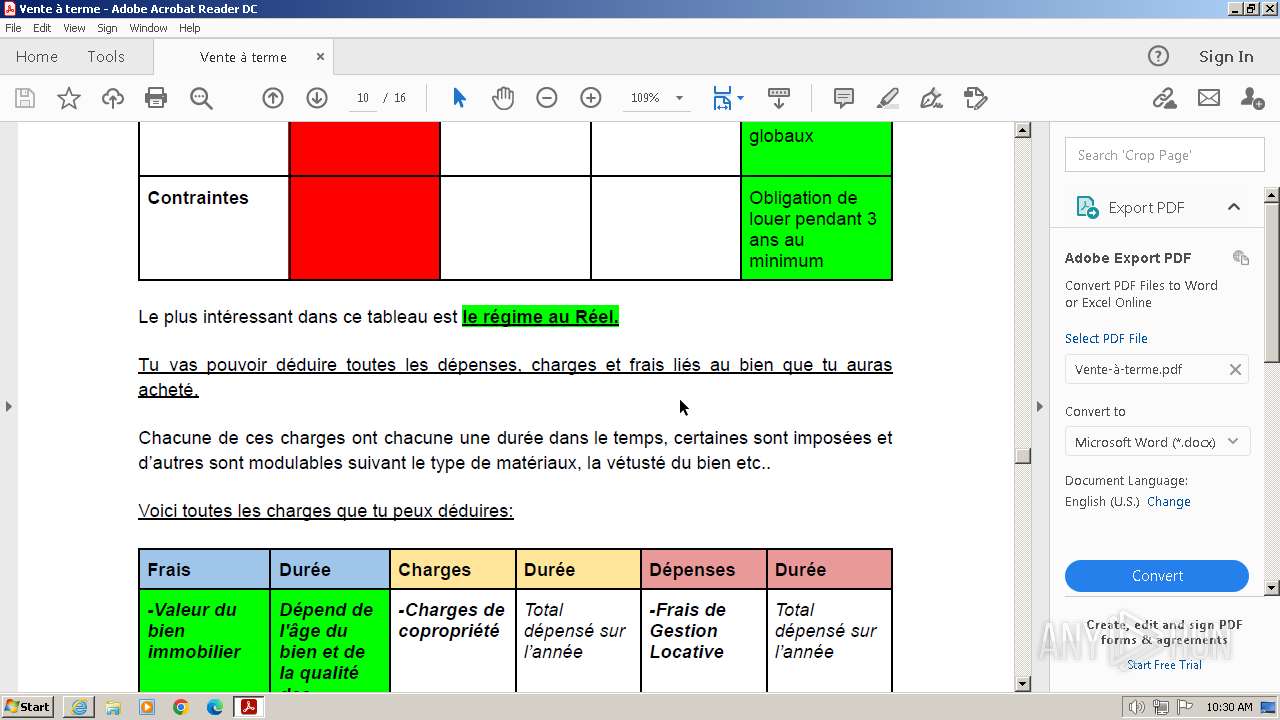Open the File menu

13,28
